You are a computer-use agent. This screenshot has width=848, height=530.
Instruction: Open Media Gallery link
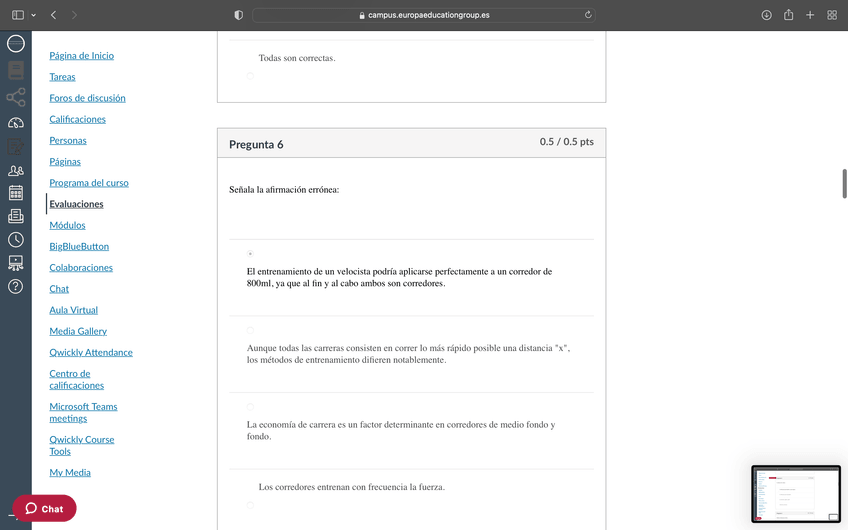click(x=78, y=331)
